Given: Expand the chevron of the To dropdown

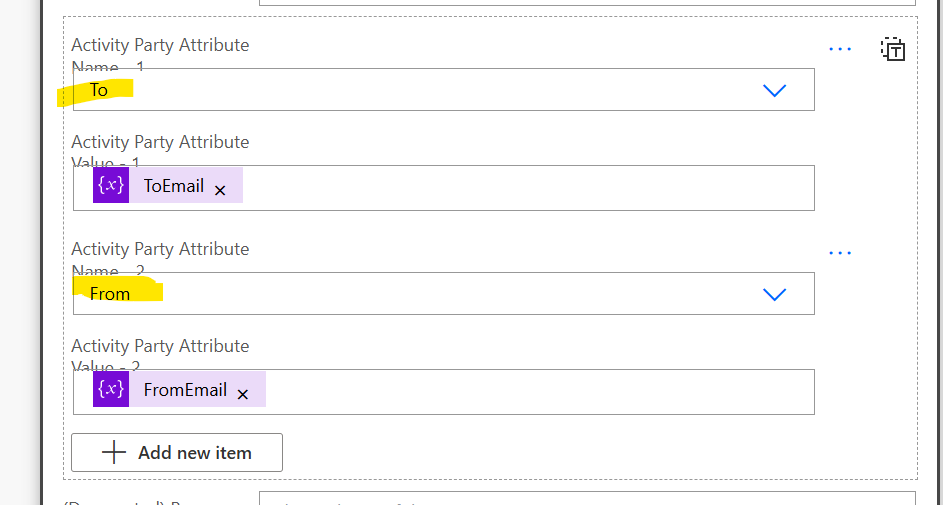Looking at the screenshot, I should click(x=774, y=90).
